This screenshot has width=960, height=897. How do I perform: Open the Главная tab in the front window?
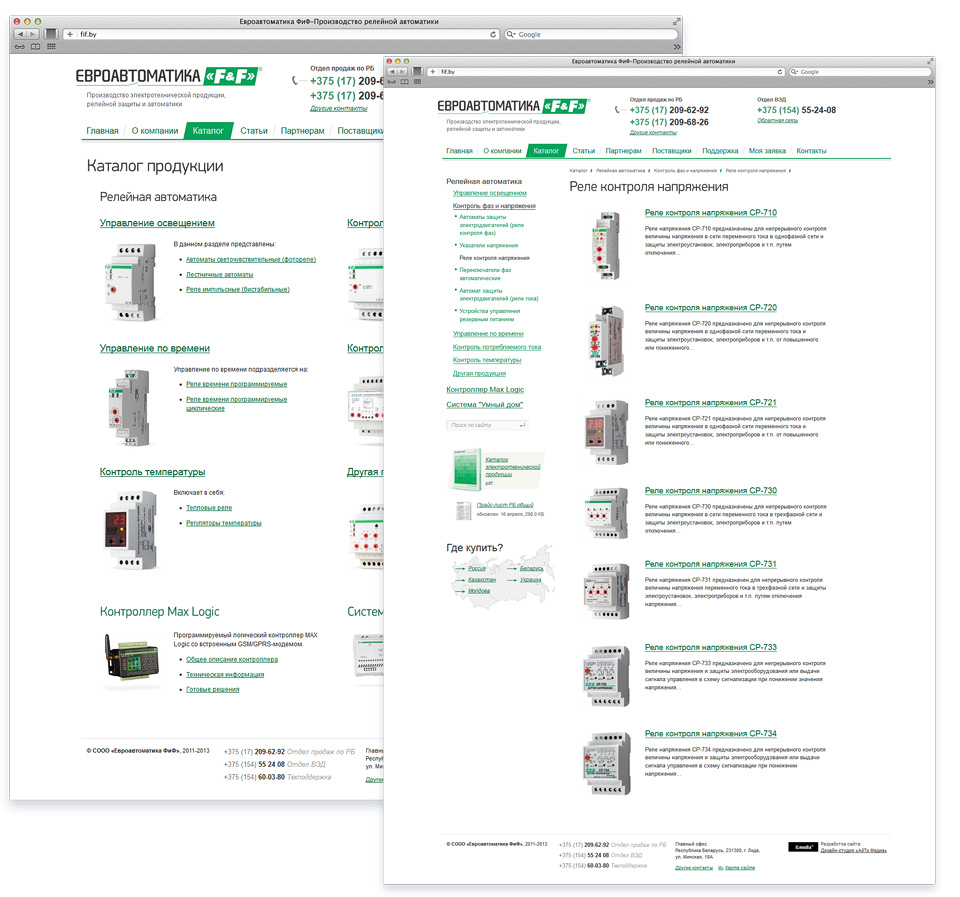pos(459,151)
